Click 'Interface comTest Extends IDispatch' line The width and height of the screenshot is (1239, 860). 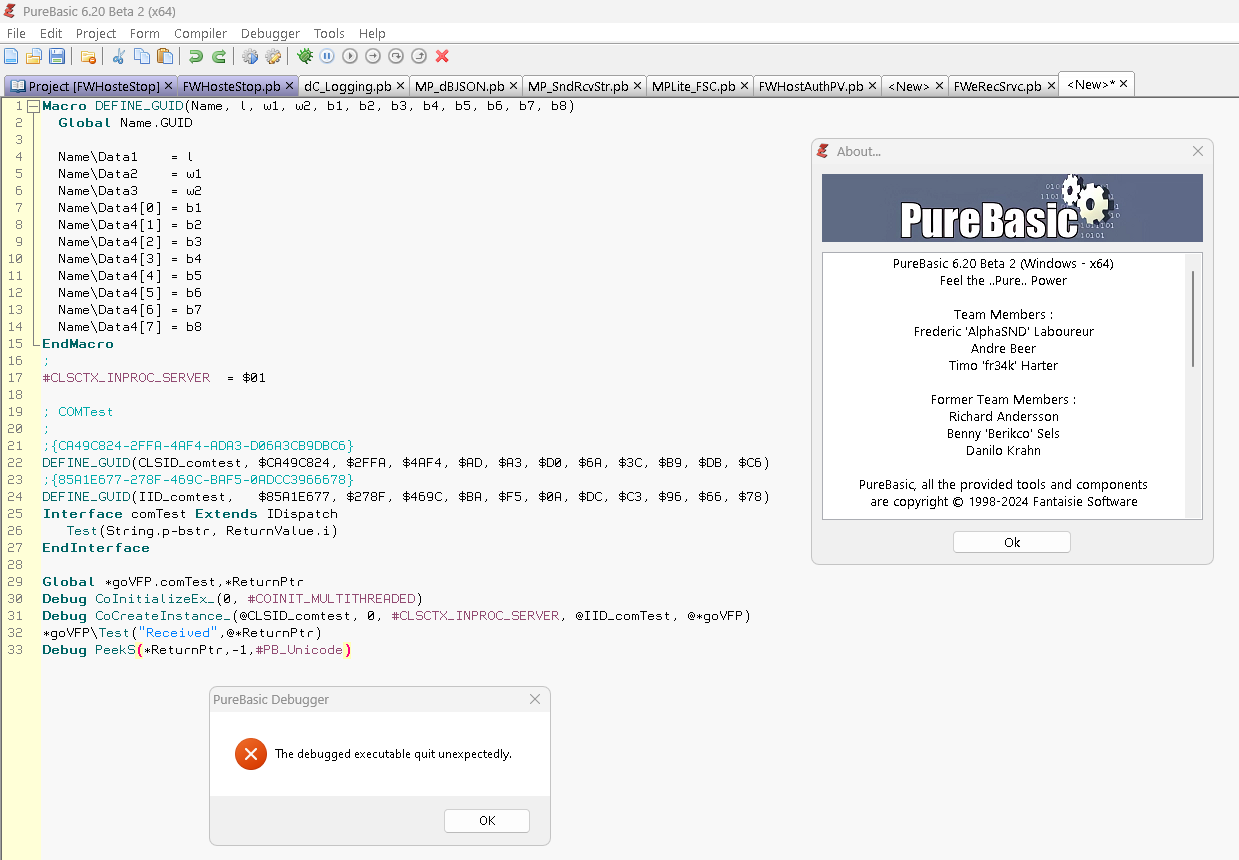point(190,514)
